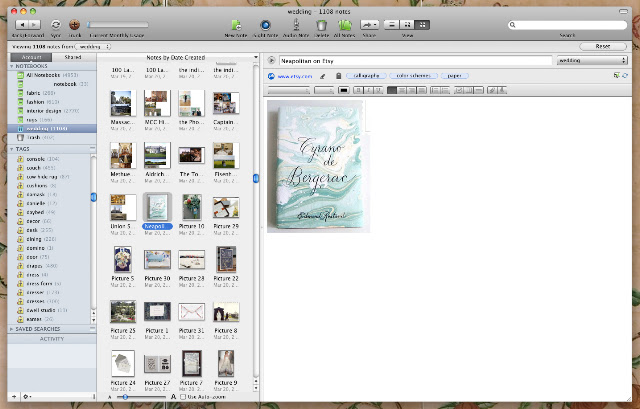Create a New Note

point(236,25)
